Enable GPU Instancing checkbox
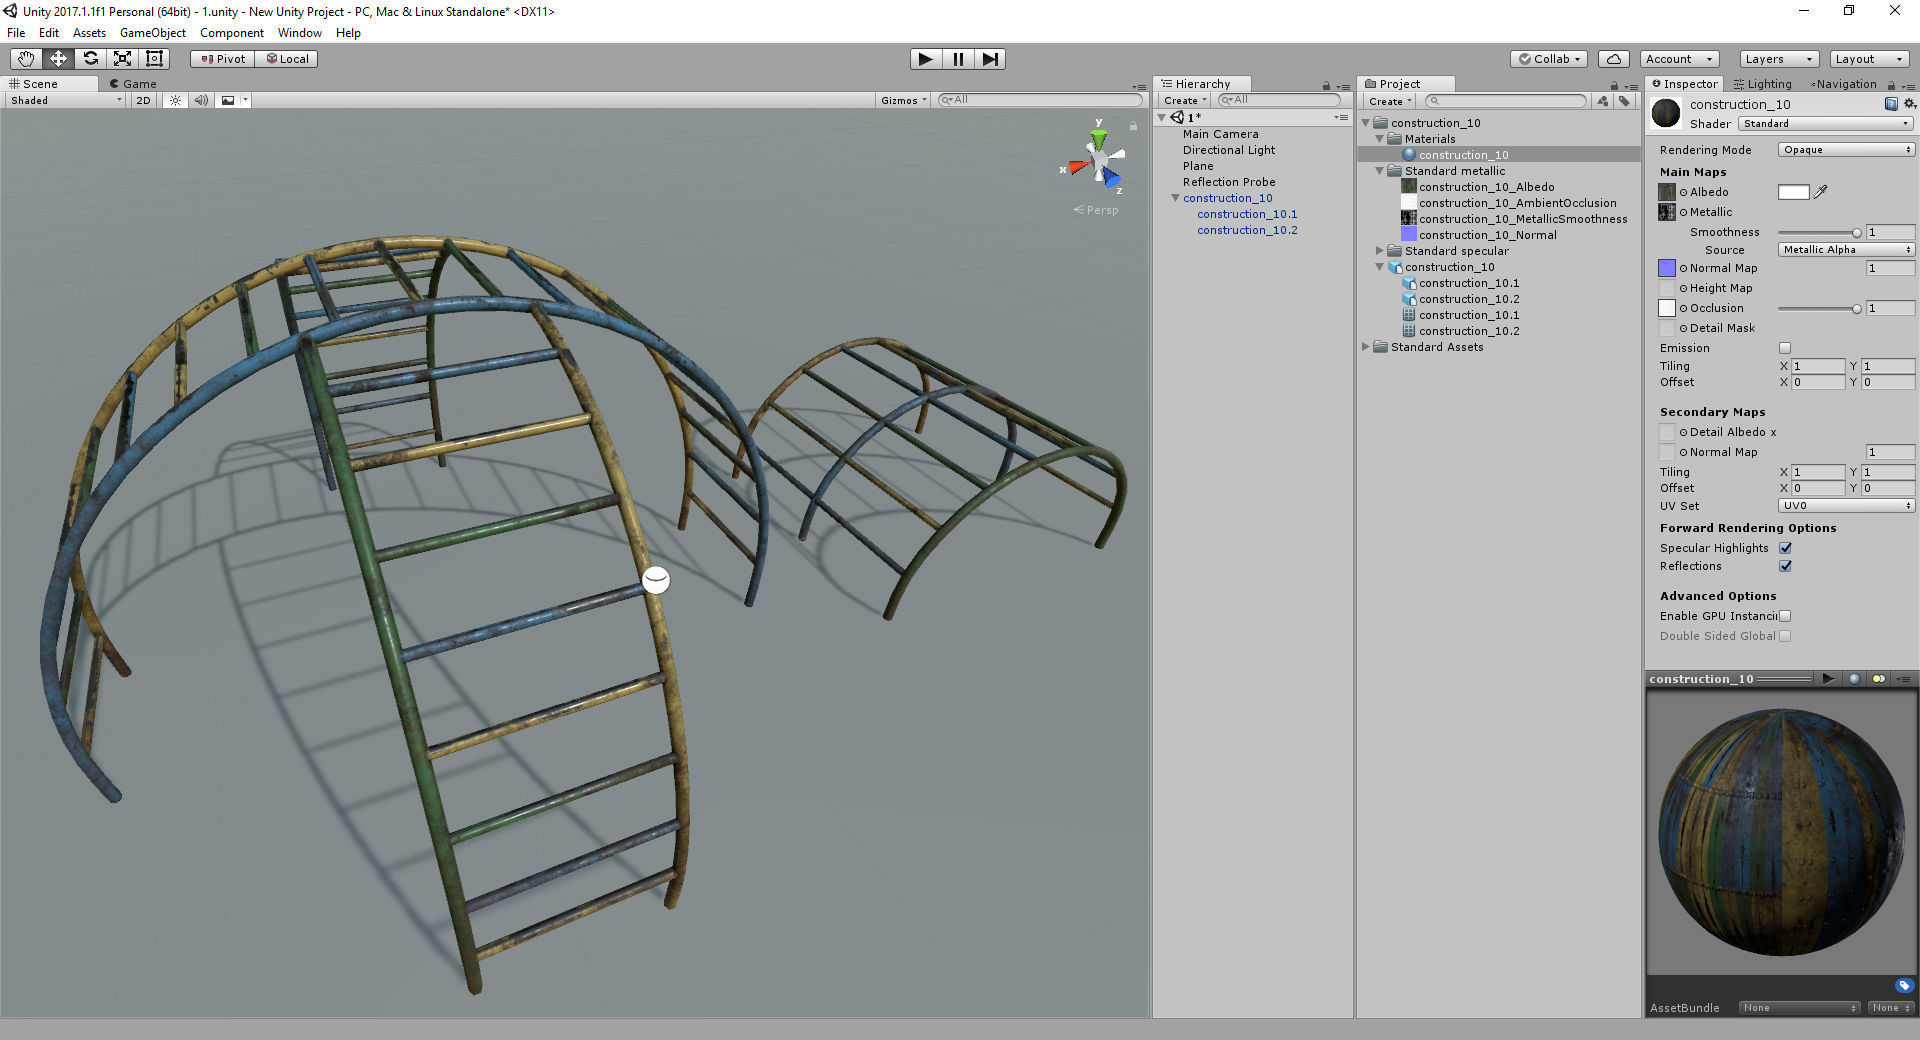The width and height of the screenshot is (1920, 1040). pyautogui.click(x=1785, y=616)
